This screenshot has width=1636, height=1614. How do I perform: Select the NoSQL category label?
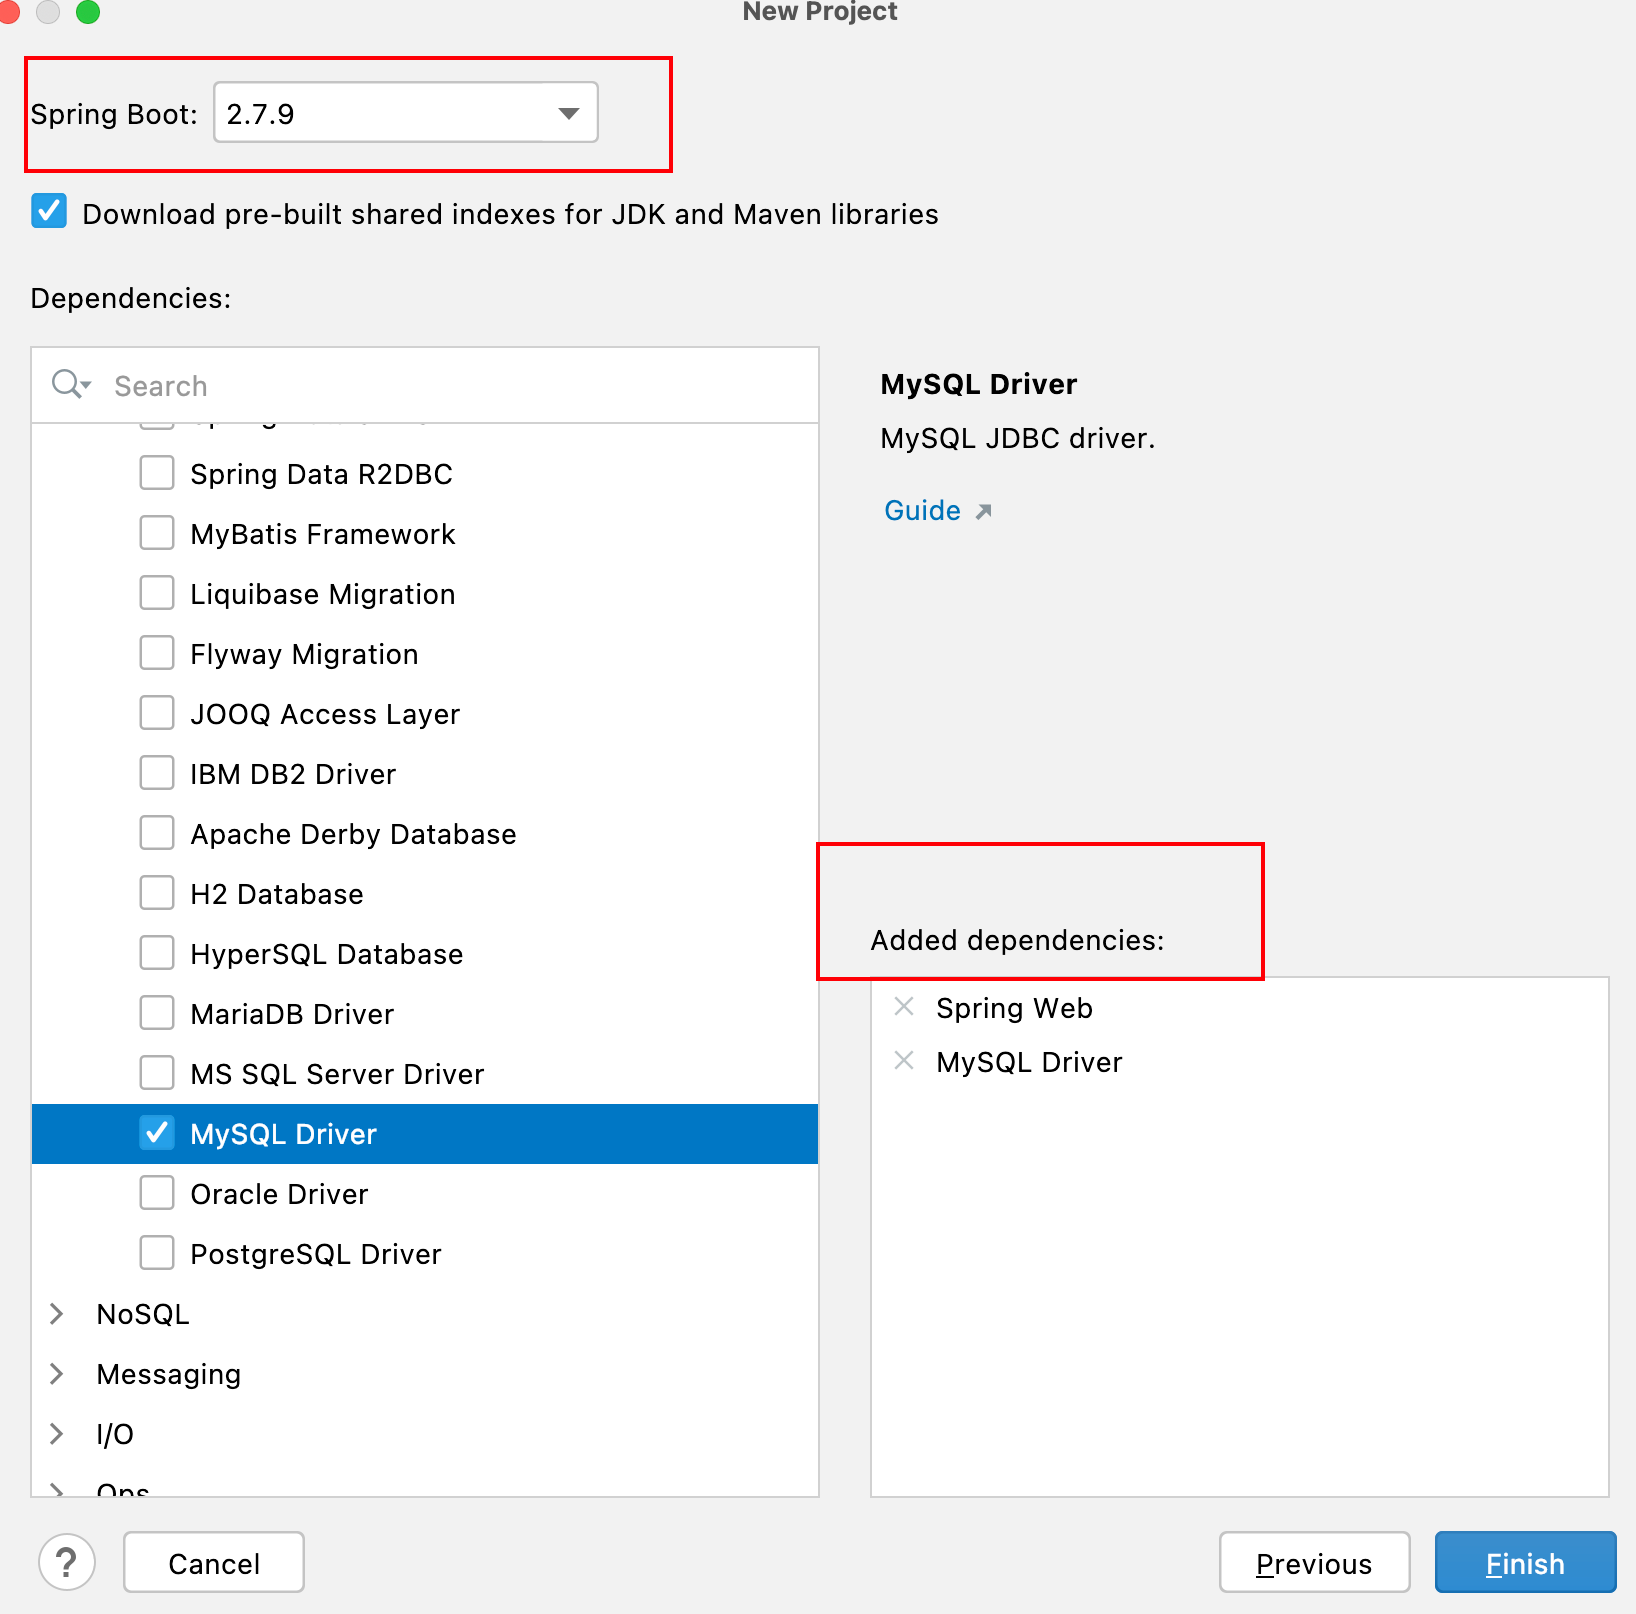pyautogui.click(x=143, y=1314)
